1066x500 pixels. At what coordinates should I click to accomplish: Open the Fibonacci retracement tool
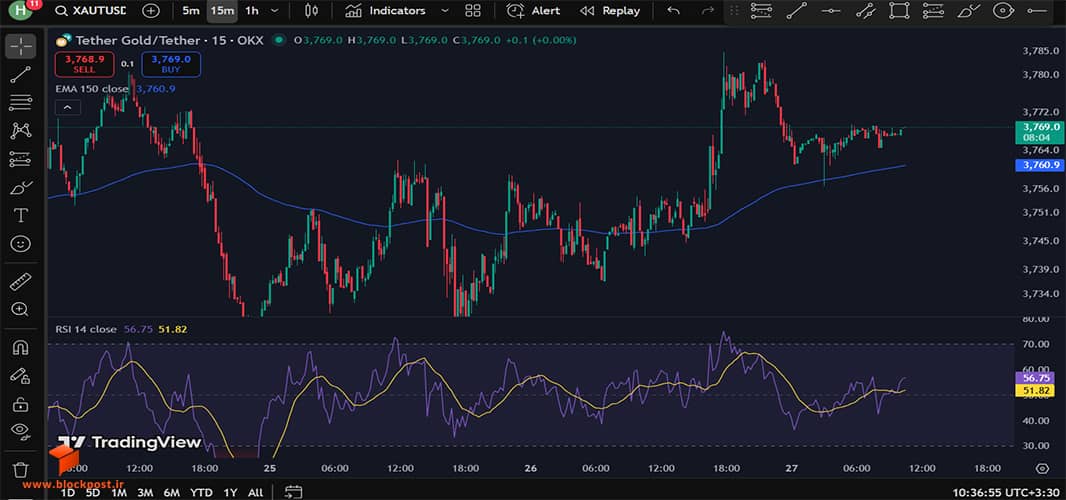[x=20, y=103]
